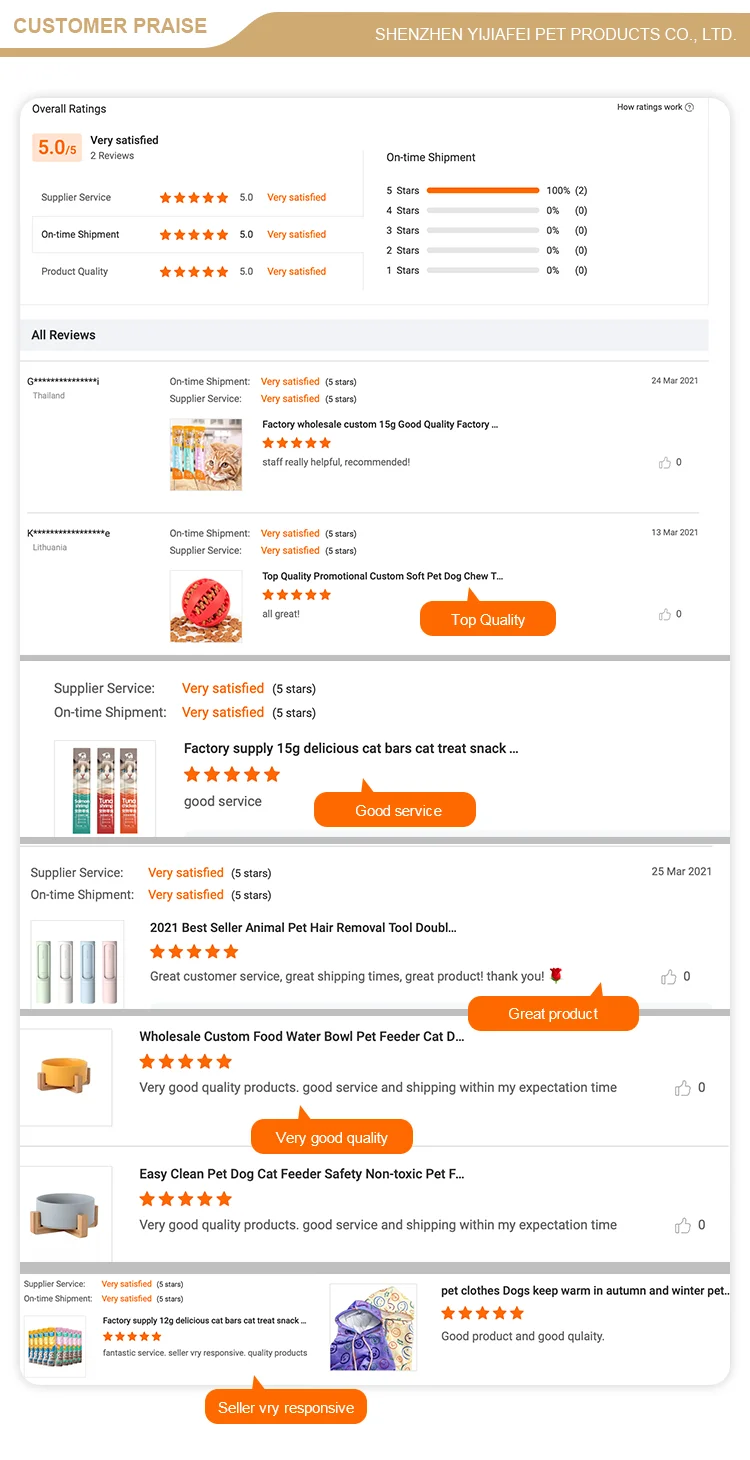Screen dimensions: 750x1460
Task: Click the 5 Stars rating progress bar
Action: pyautogui.click(x=483, y=190)
